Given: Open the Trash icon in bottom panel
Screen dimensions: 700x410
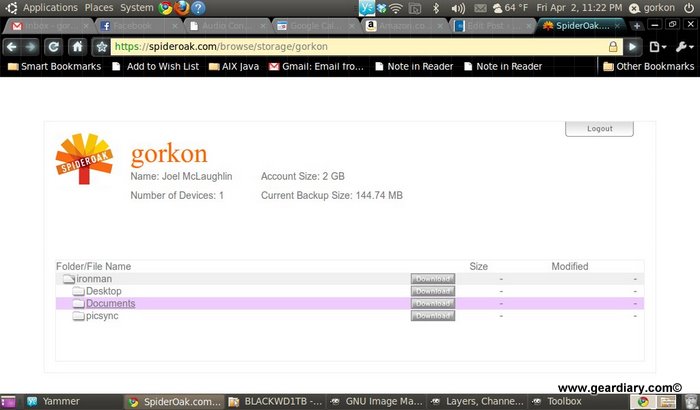Looking at the screenshot, I should pos(690,402).
